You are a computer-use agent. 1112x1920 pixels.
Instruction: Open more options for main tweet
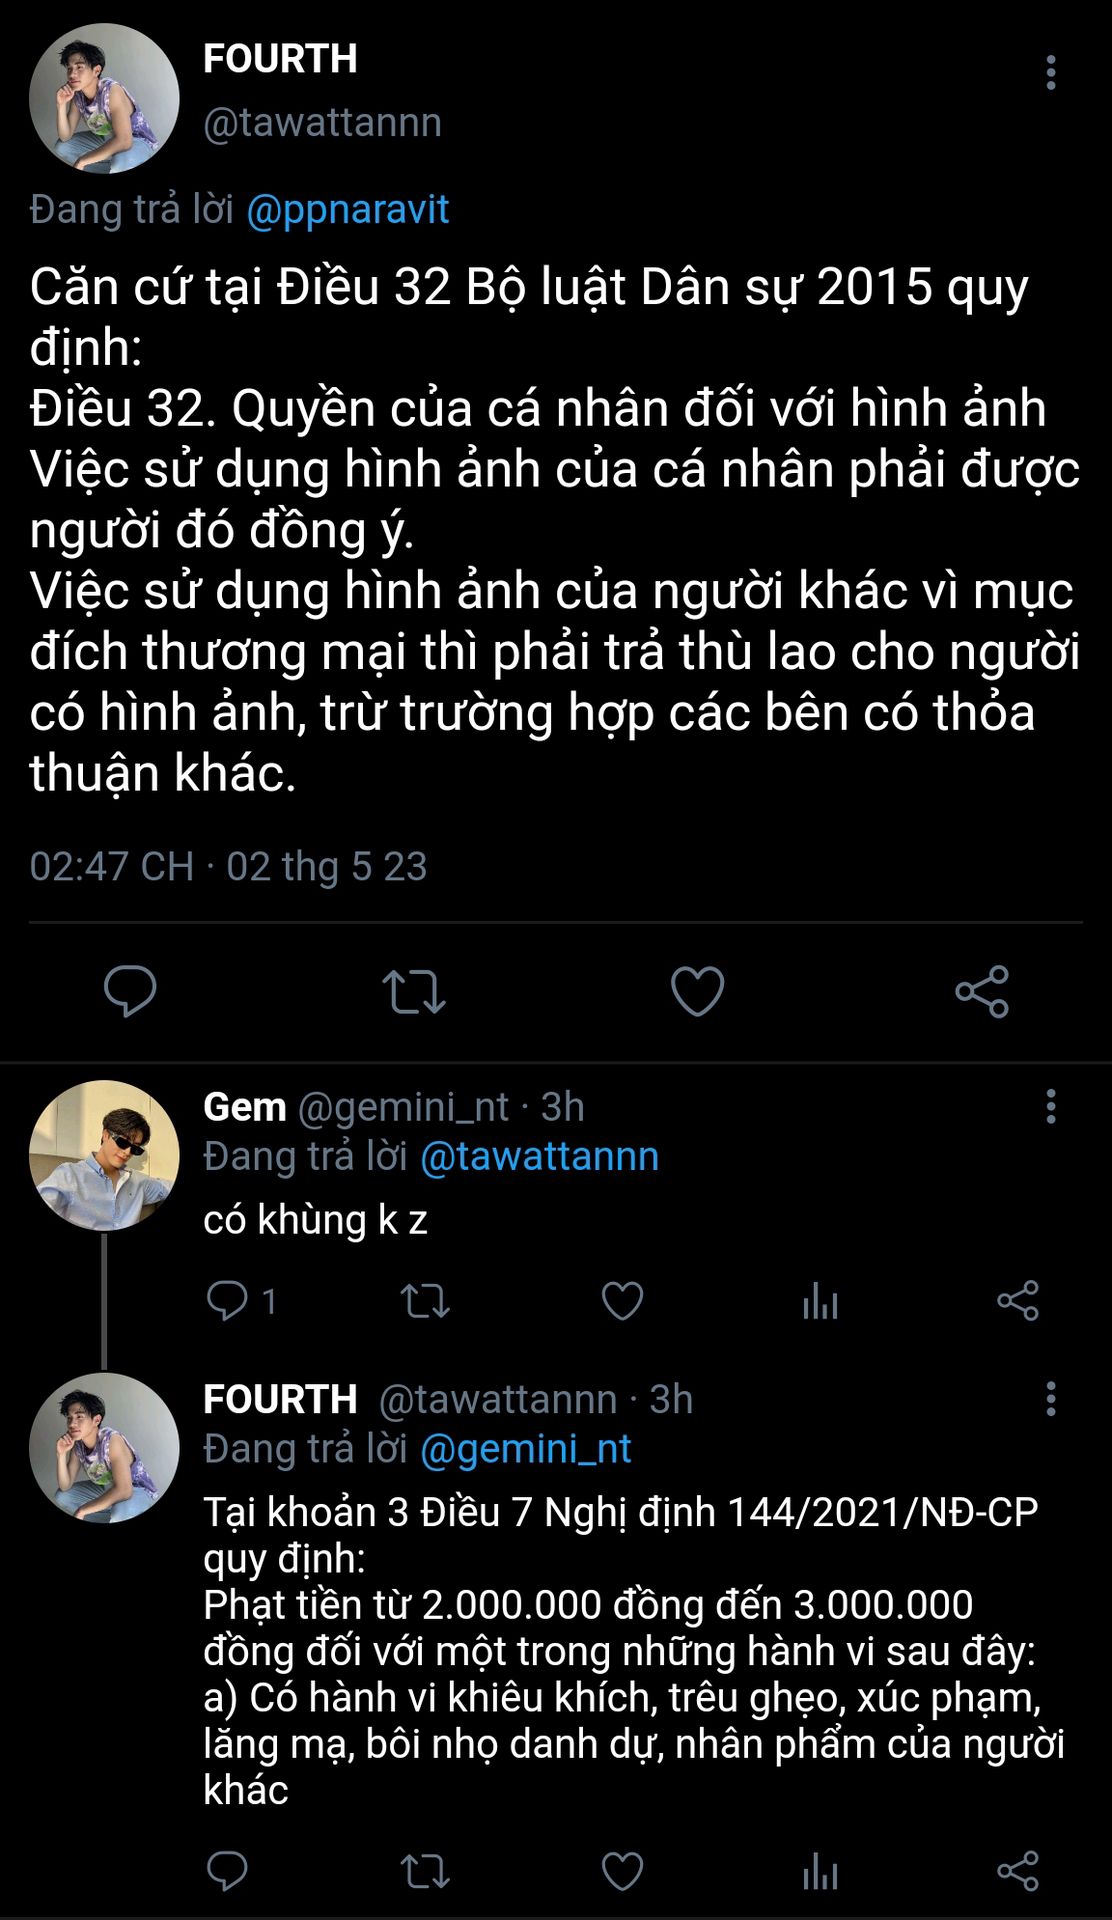pos(1050,73)
